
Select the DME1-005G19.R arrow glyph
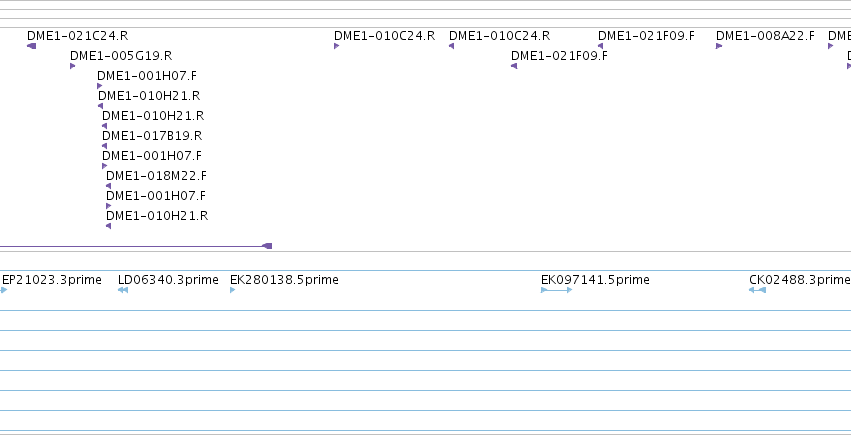pyautogui.click(x=73, y=66)
